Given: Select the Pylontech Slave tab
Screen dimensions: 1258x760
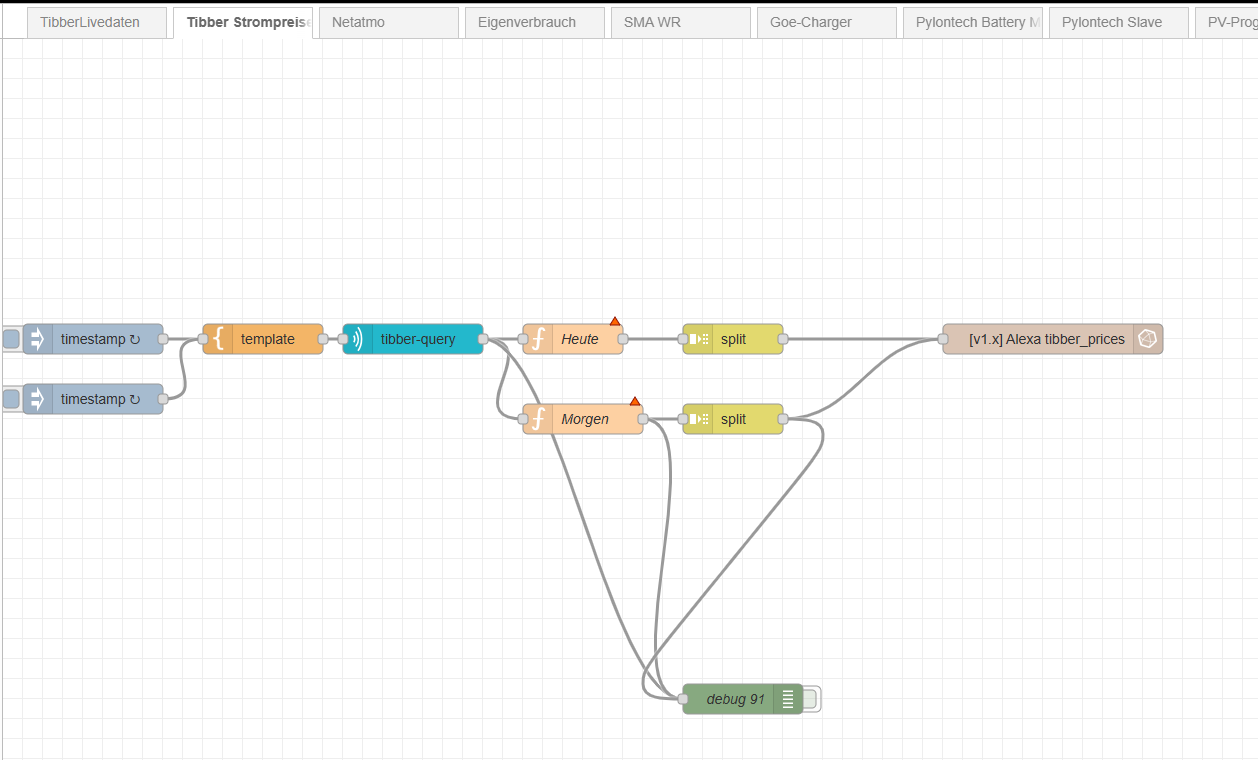Looking at the screenshot, I should (x=1118, y=22).
